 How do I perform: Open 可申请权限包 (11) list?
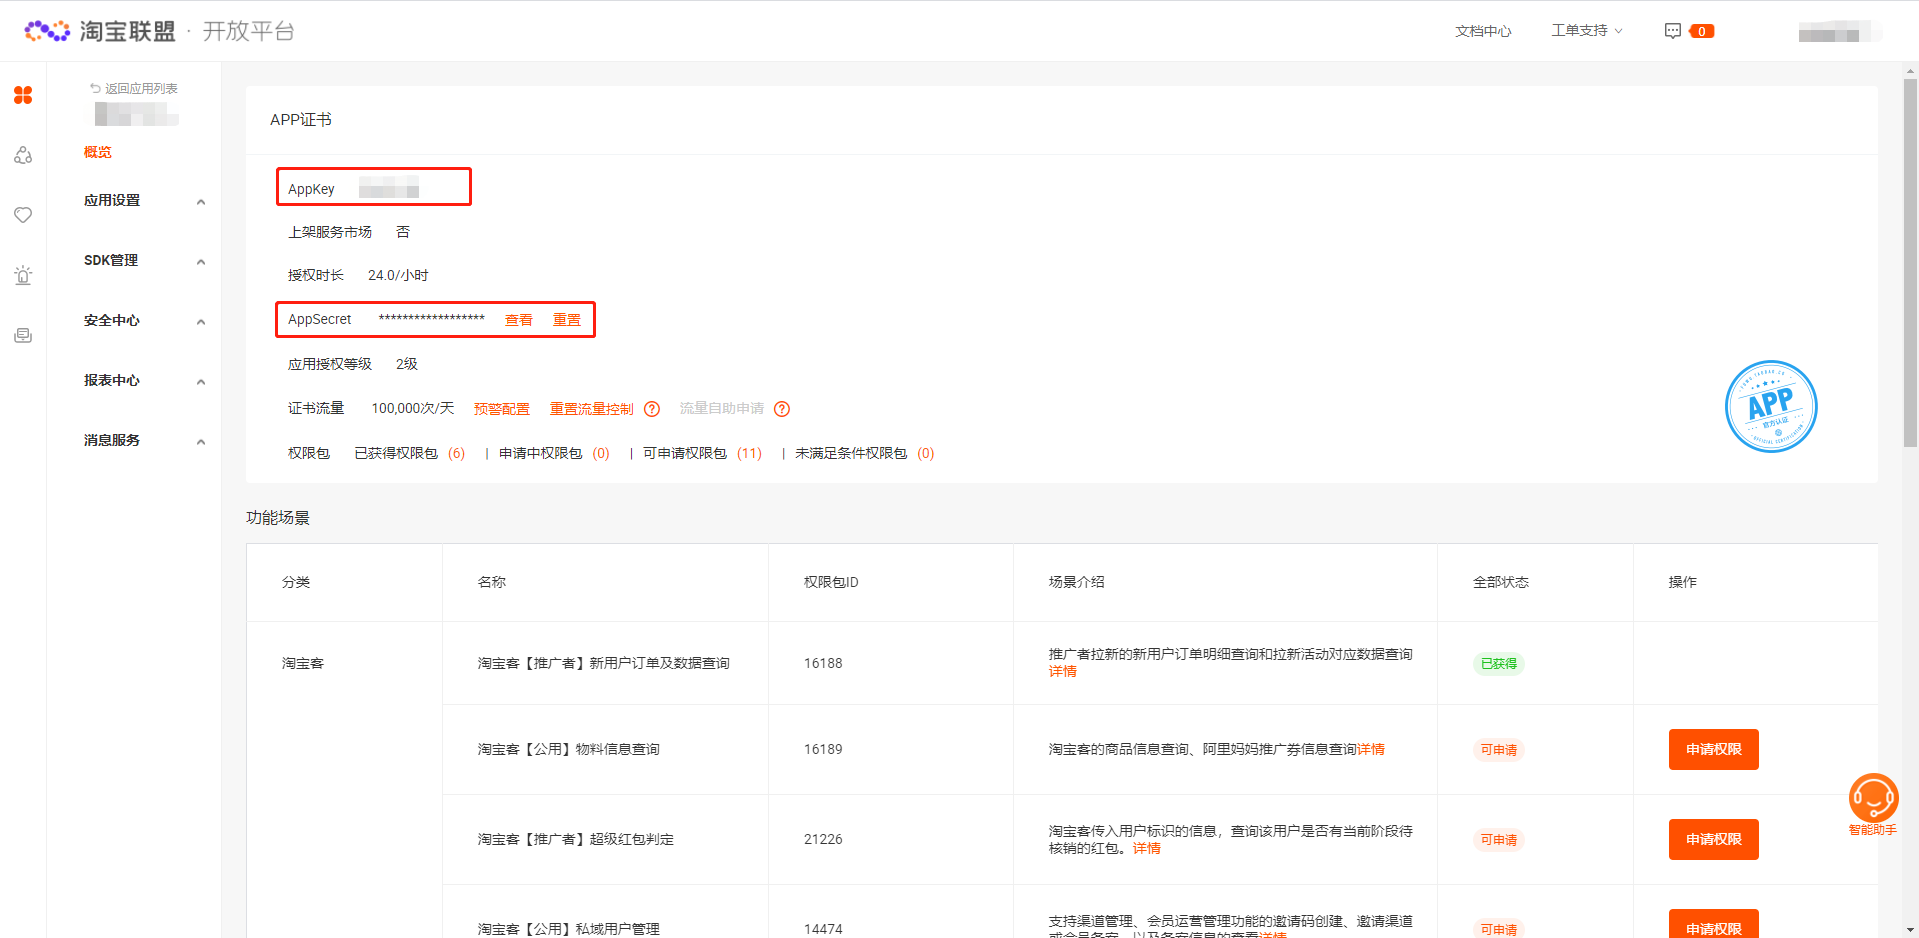click(702, 453)
